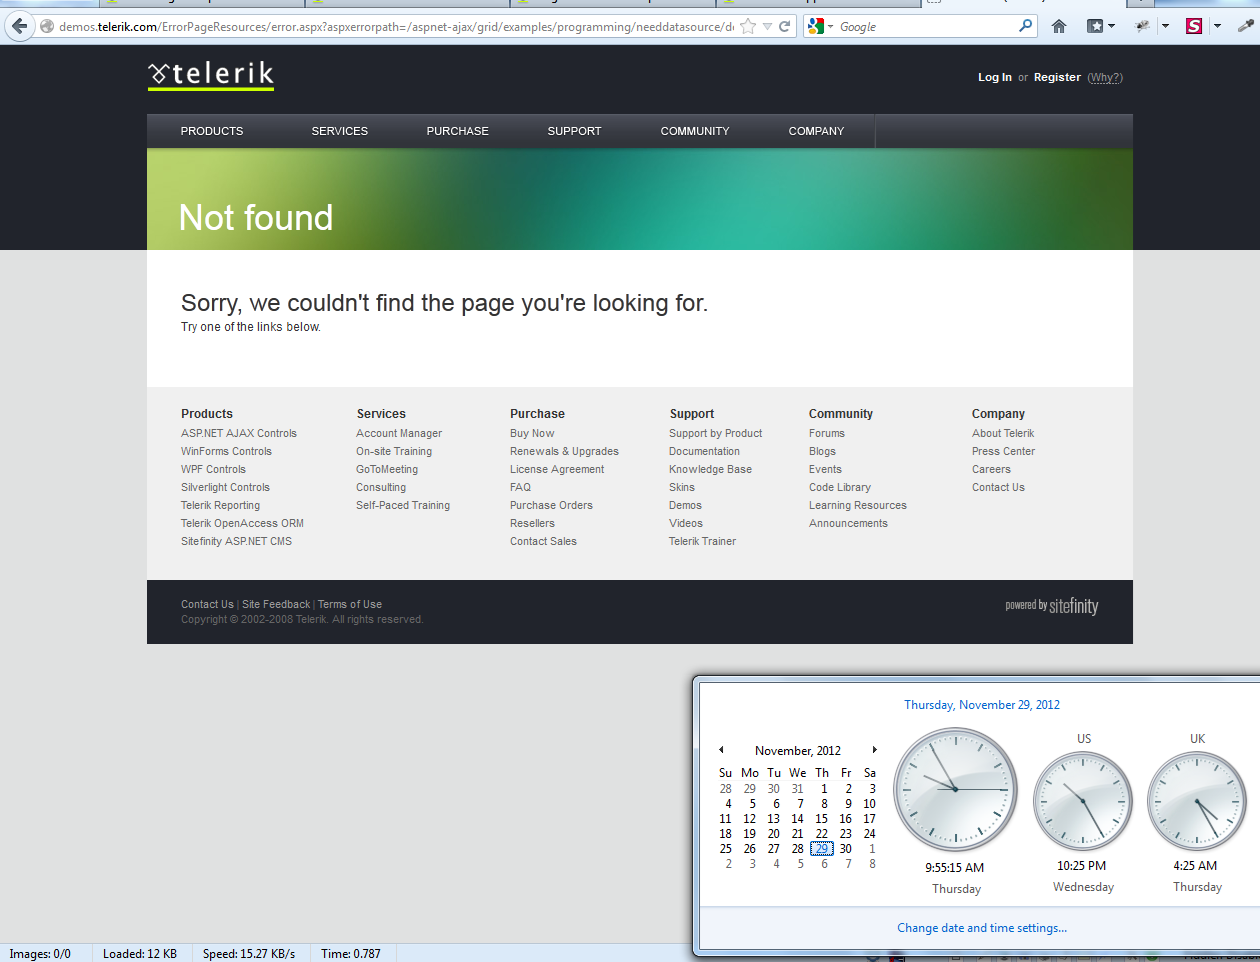Open the COMPANY menu

tap(816, 131)
